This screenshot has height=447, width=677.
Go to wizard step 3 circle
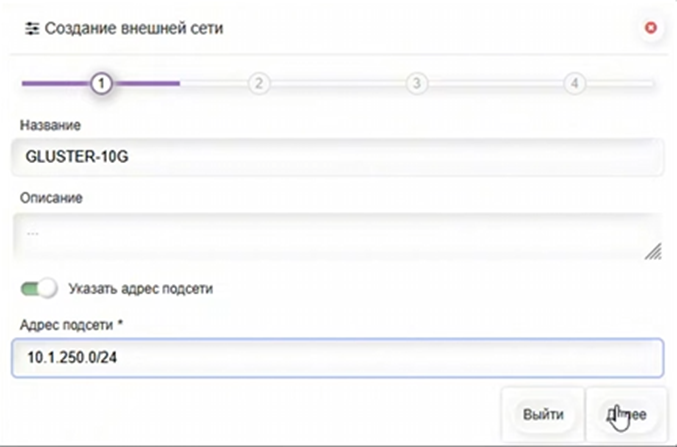(x=417, y=83)
